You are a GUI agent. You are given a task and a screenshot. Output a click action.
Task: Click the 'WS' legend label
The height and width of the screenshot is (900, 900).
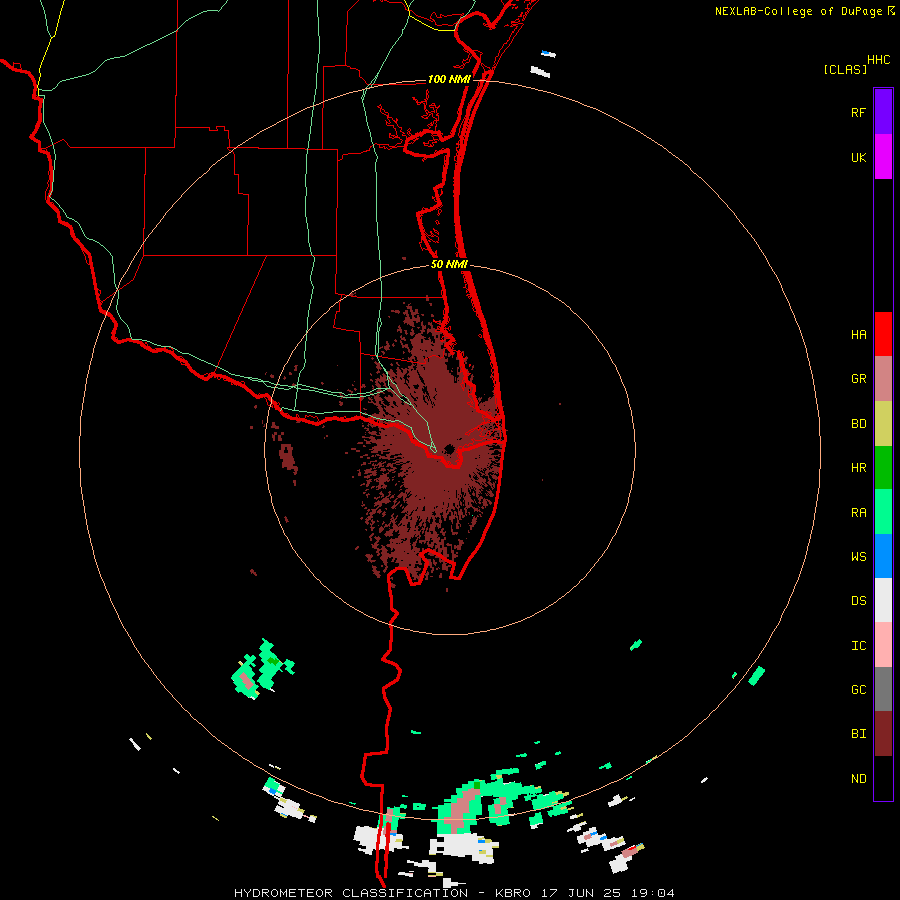click(x=859, y=557)
